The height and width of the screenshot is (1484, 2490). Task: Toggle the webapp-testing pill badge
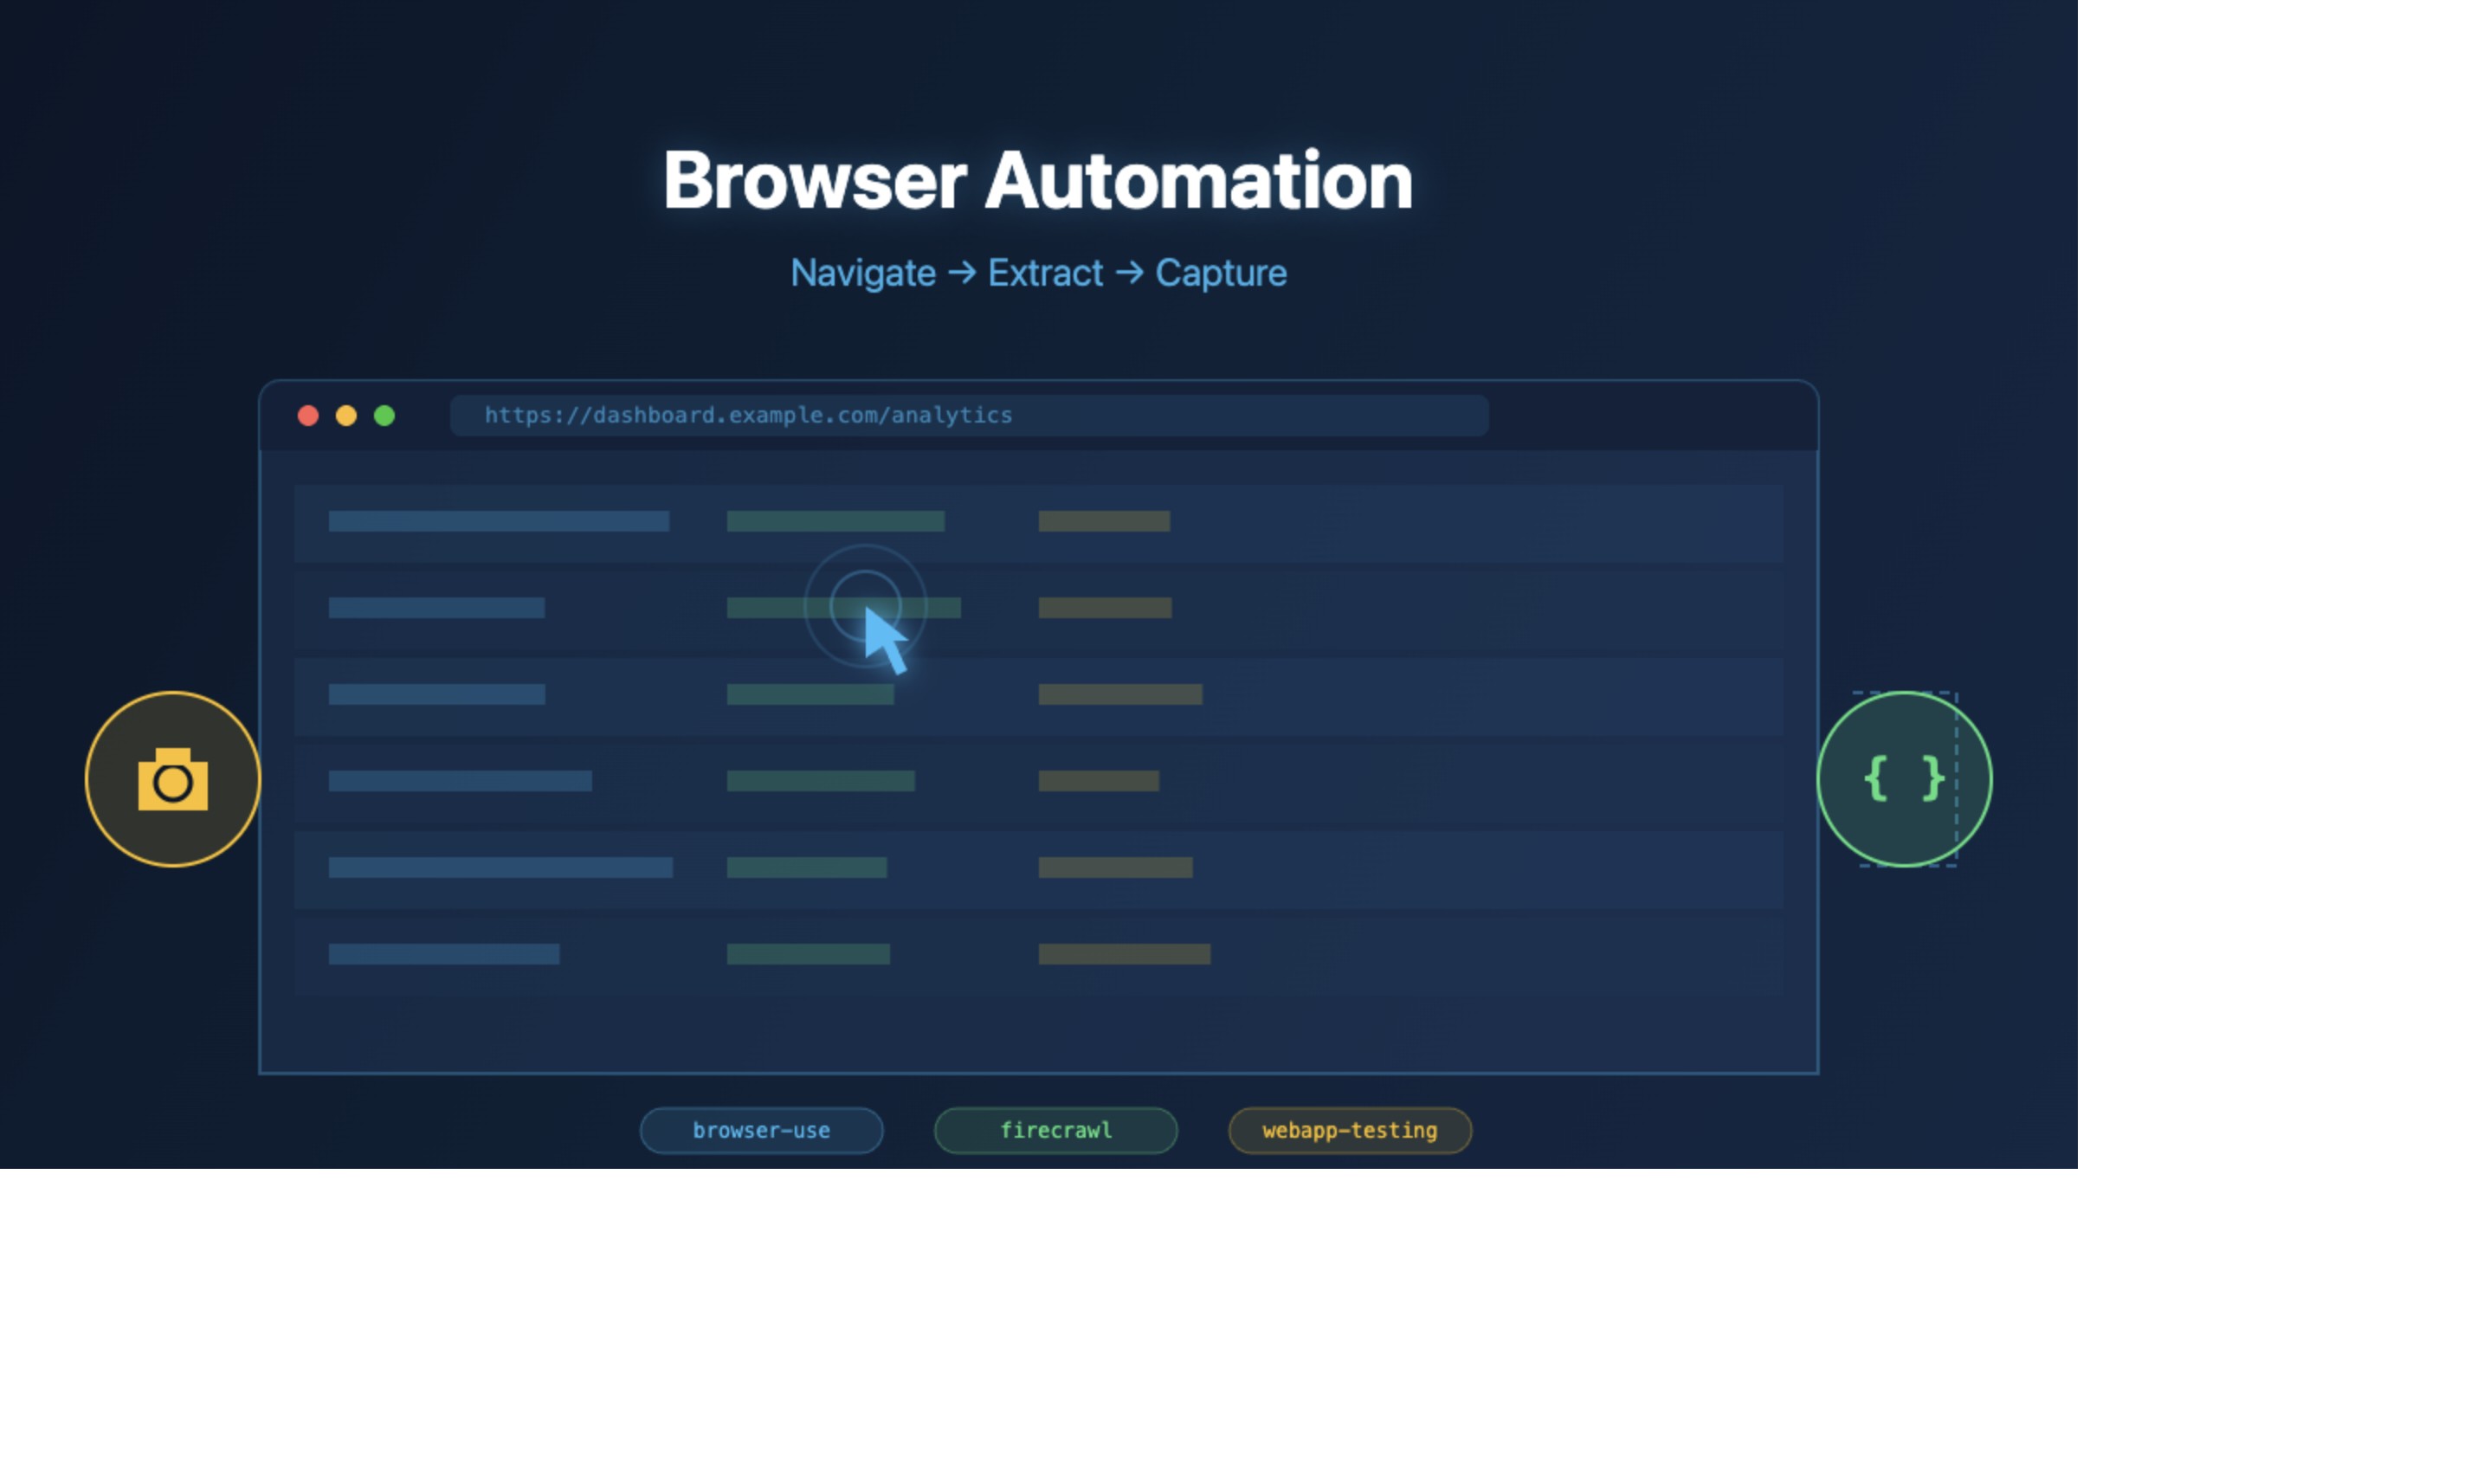[x=1349, y=1130]
